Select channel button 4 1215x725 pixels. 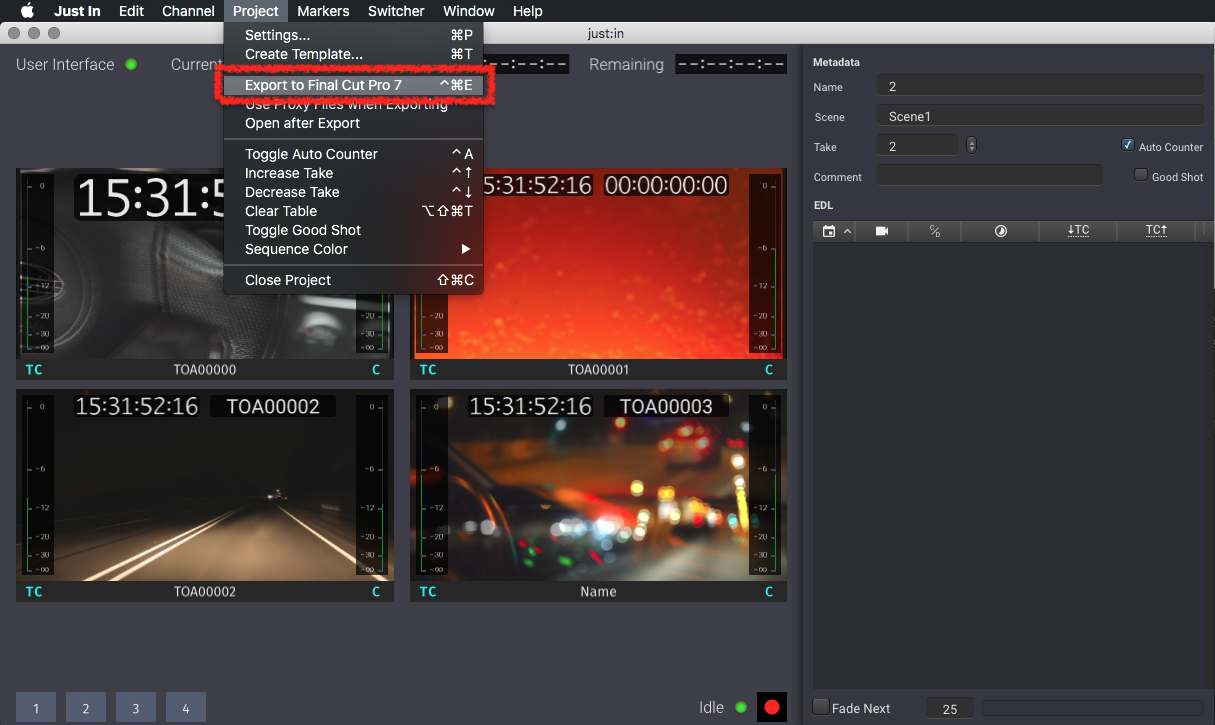[186, 707]
